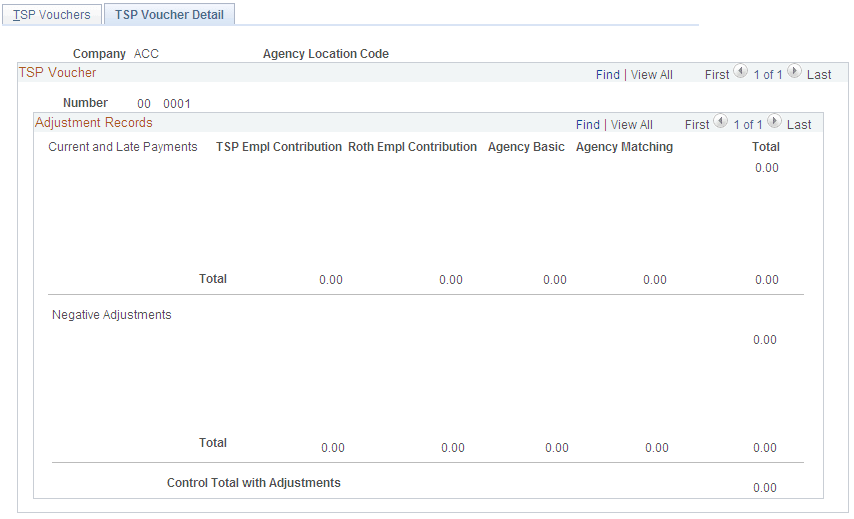Click Find in the TSP Voucher header
The image size is (854, 519).
coord(608,75)
